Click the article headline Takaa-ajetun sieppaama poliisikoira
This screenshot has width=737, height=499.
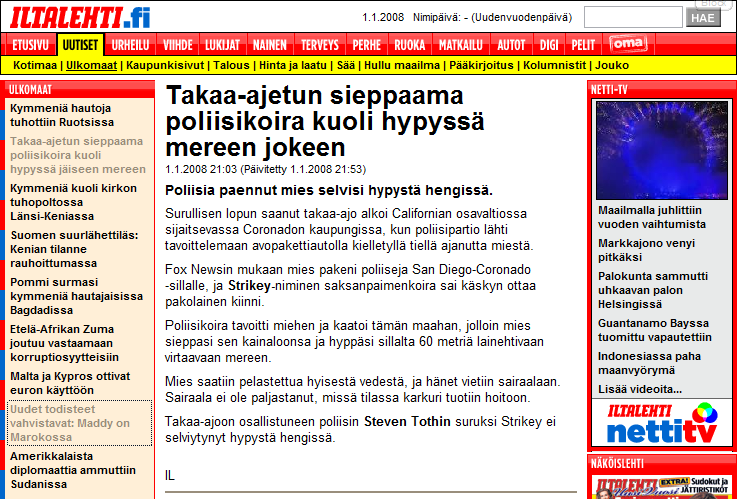(x=325, y=122)
